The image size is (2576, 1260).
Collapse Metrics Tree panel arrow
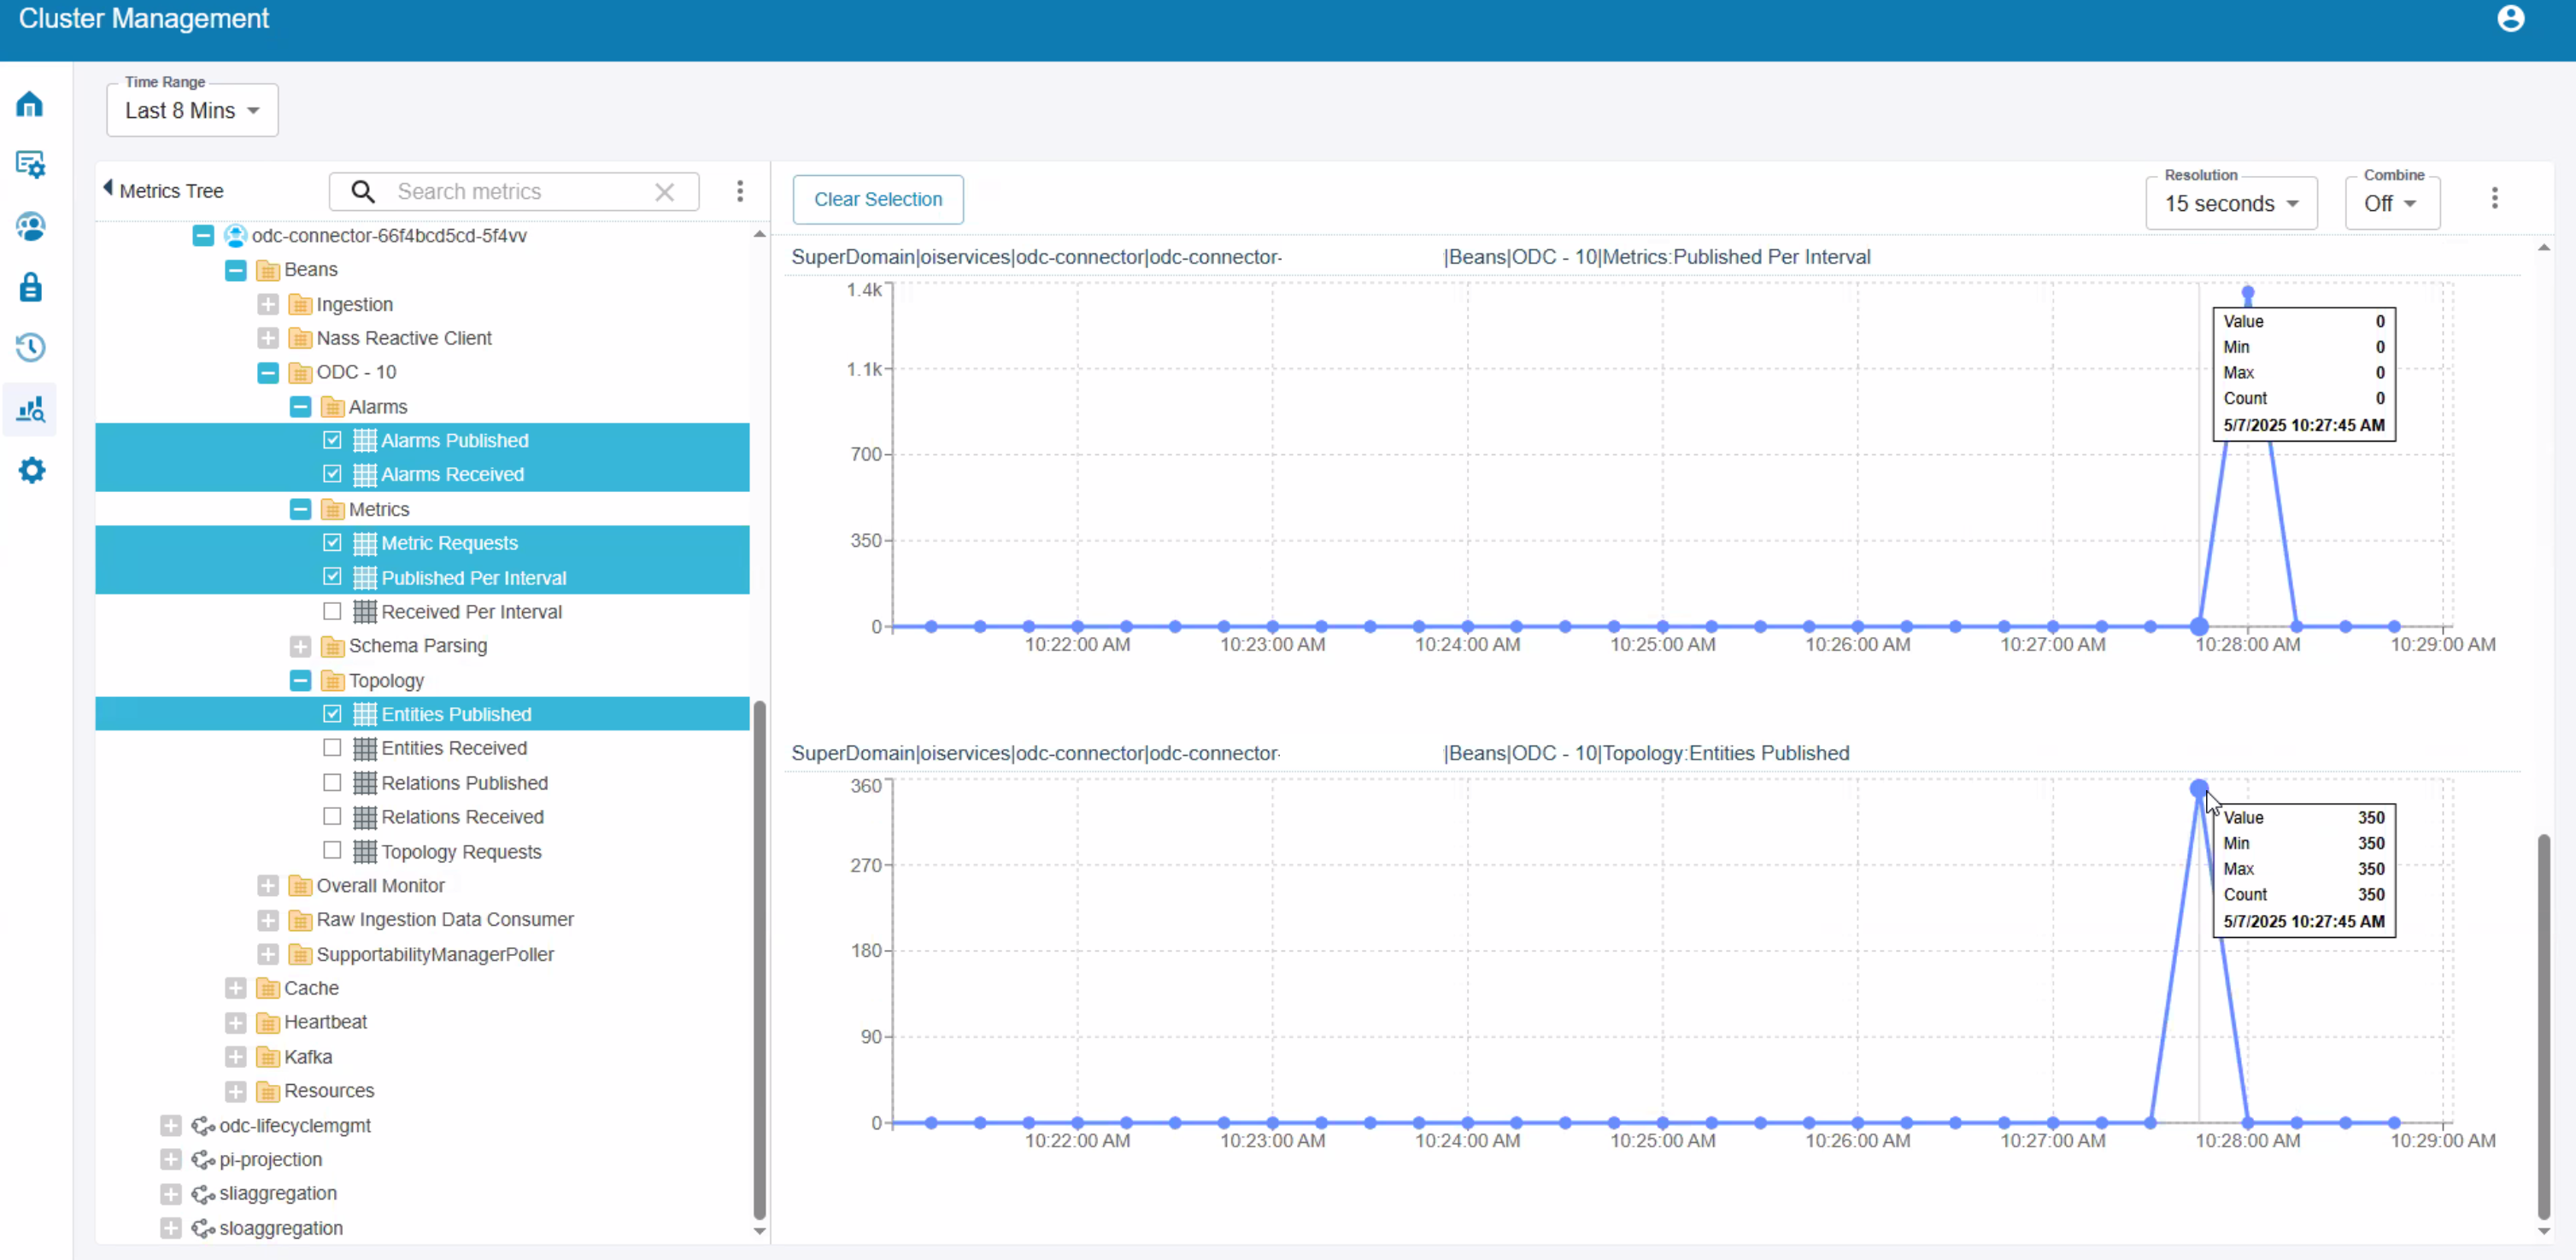pos(108,188)
